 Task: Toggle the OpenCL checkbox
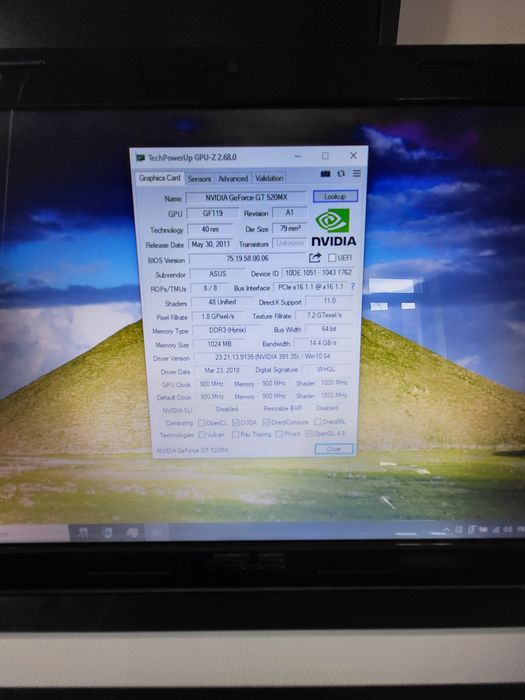[x=201, y=423]
